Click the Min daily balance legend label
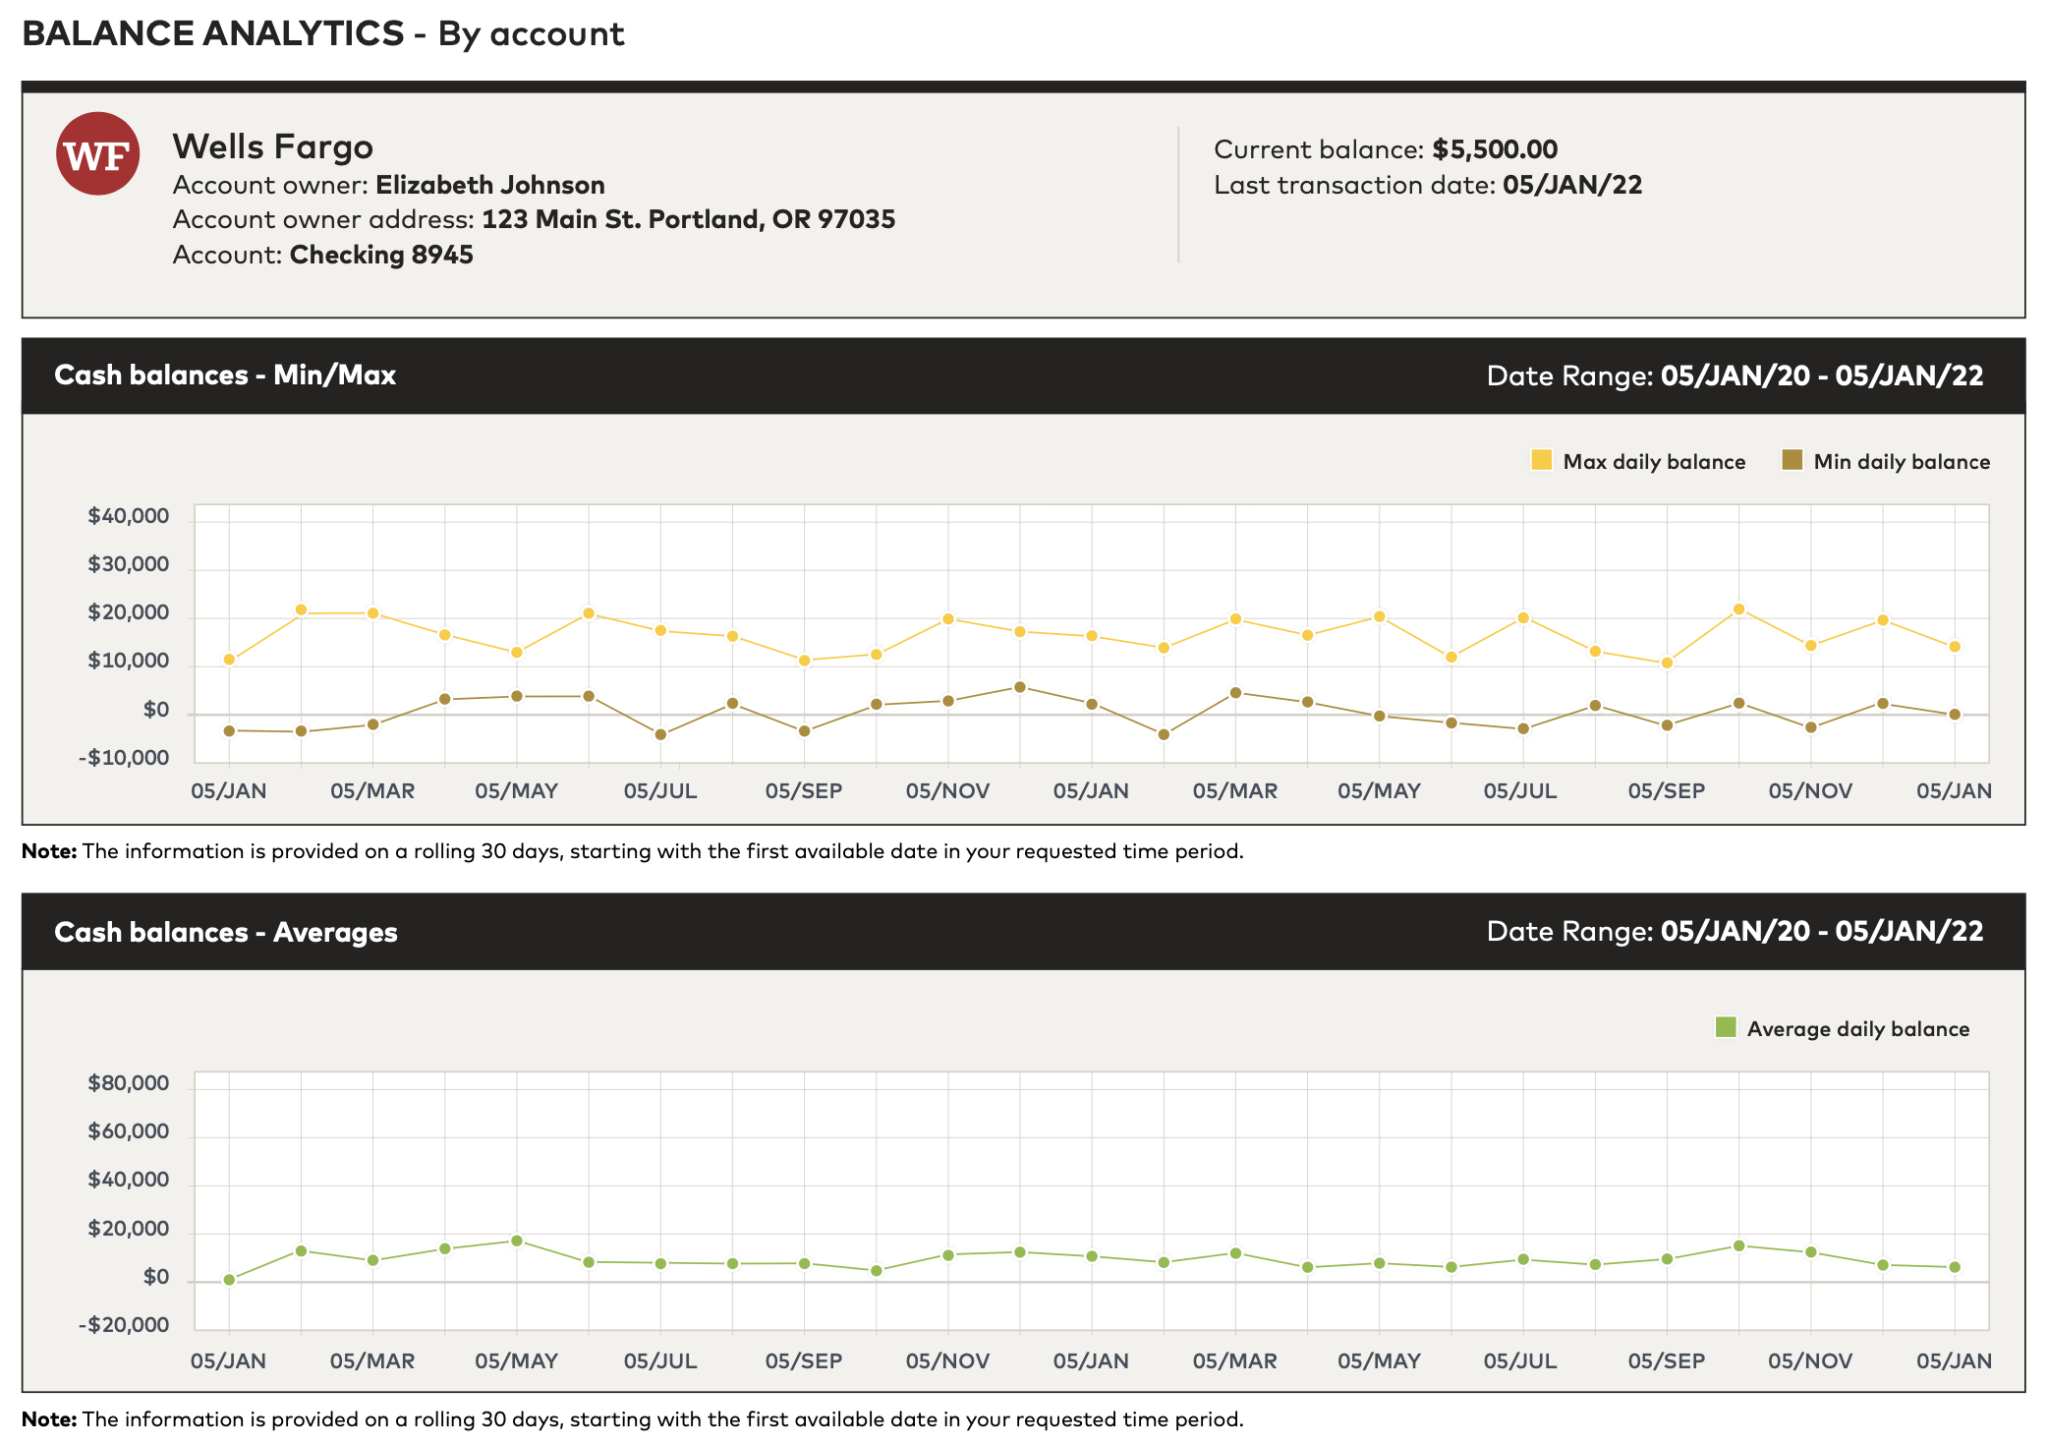Screen dimensions: 2048x1445 tap(1901, 462)
